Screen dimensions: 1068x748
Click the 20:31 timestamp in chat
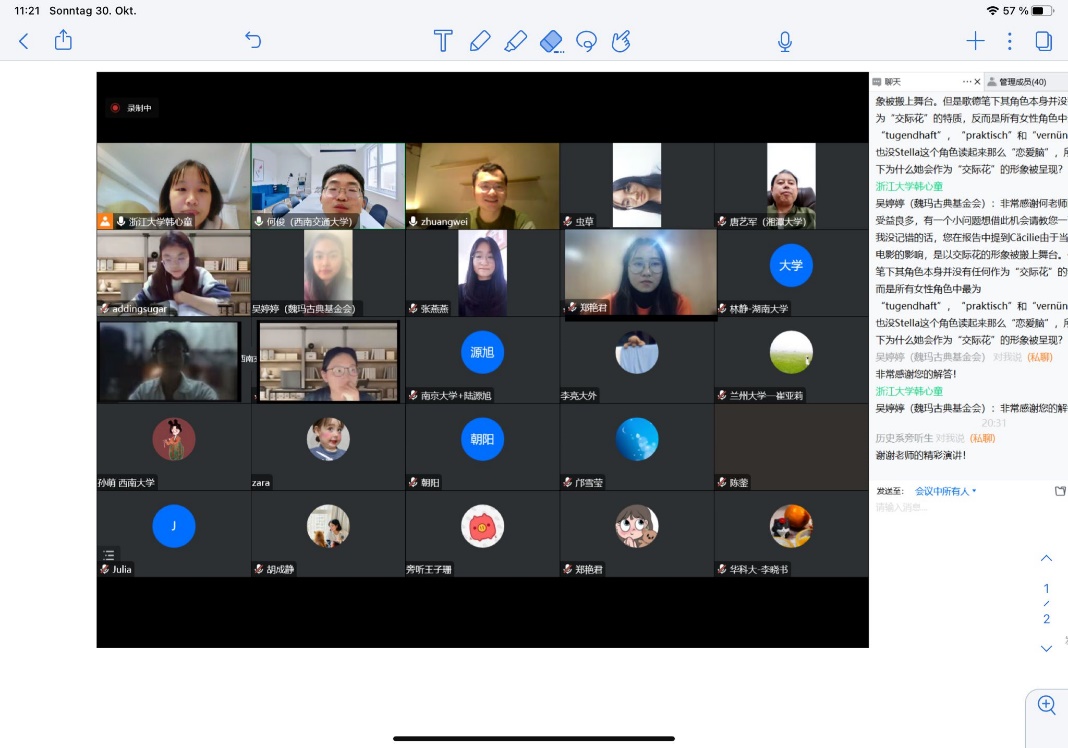coord(994,423)
